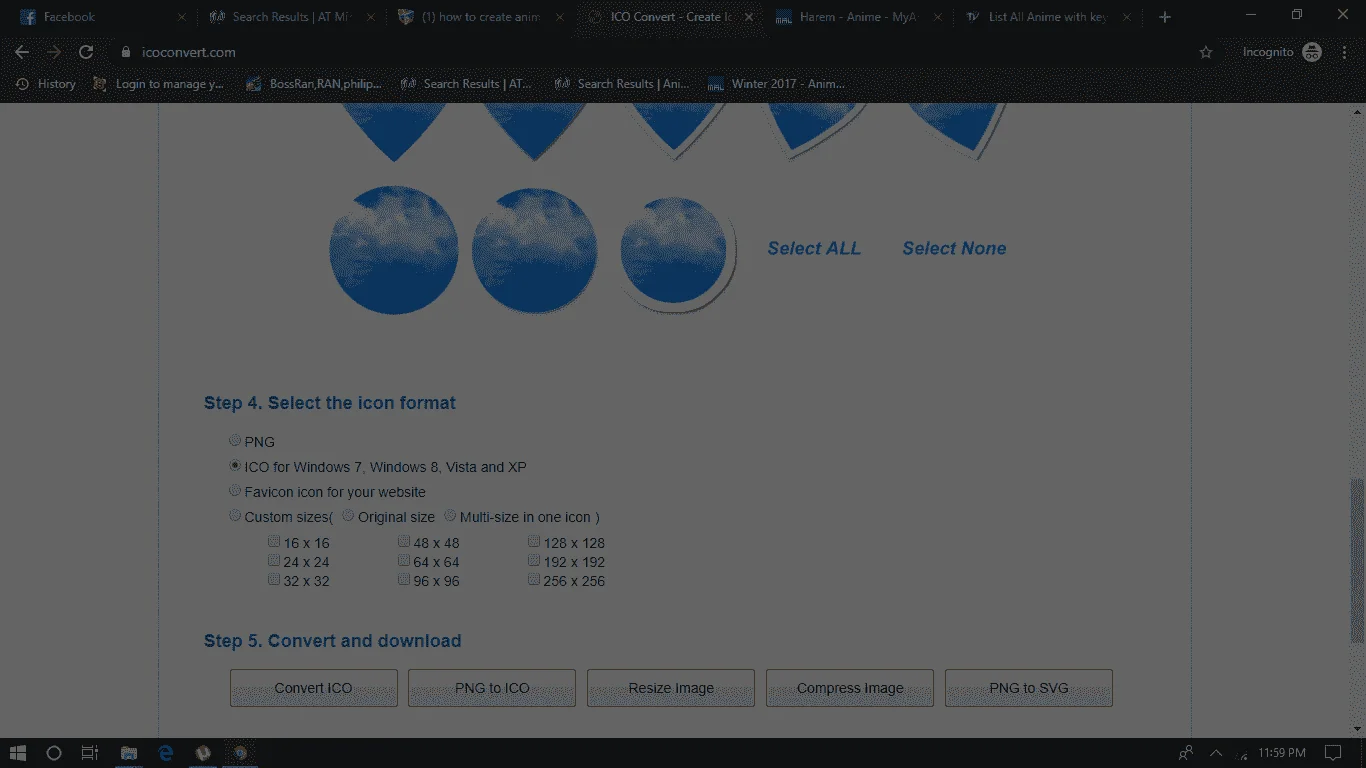The width and height of the screenshot is (1366, 768).
Task: Open the notification center icon
Action: (1332, 753)
